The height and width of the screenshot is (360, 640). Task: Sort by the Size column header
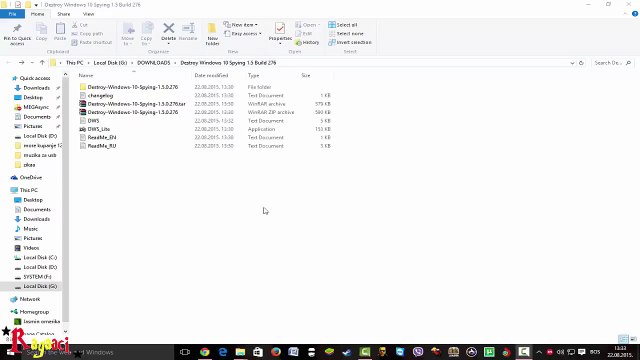[x=306, y=76]
